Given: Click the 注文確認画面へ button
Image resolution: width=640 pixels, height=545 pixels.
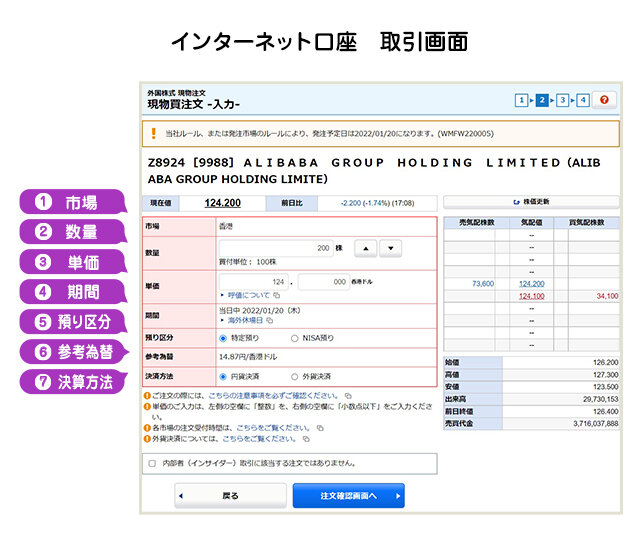Looking at the screenshot, I should coord(348,496).
